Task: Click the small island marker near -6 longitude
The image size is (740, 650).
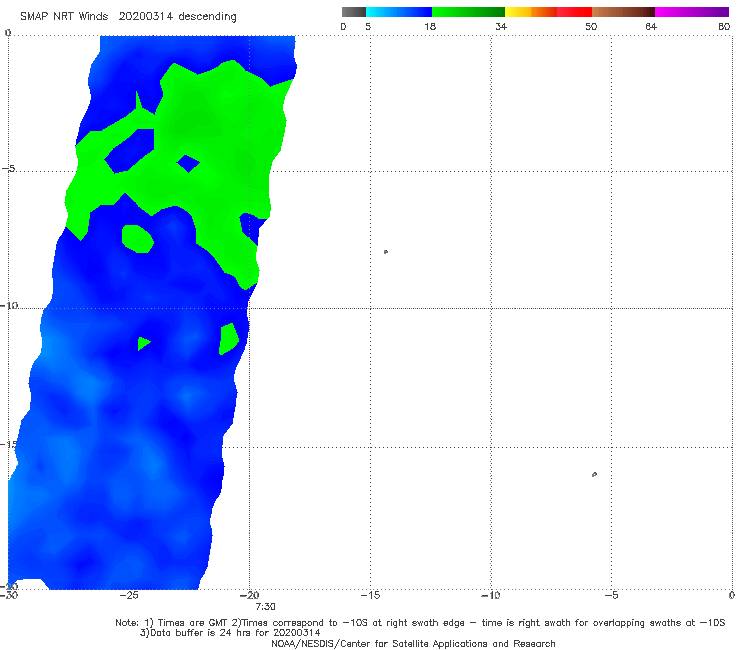Action: tap(594, 474)
